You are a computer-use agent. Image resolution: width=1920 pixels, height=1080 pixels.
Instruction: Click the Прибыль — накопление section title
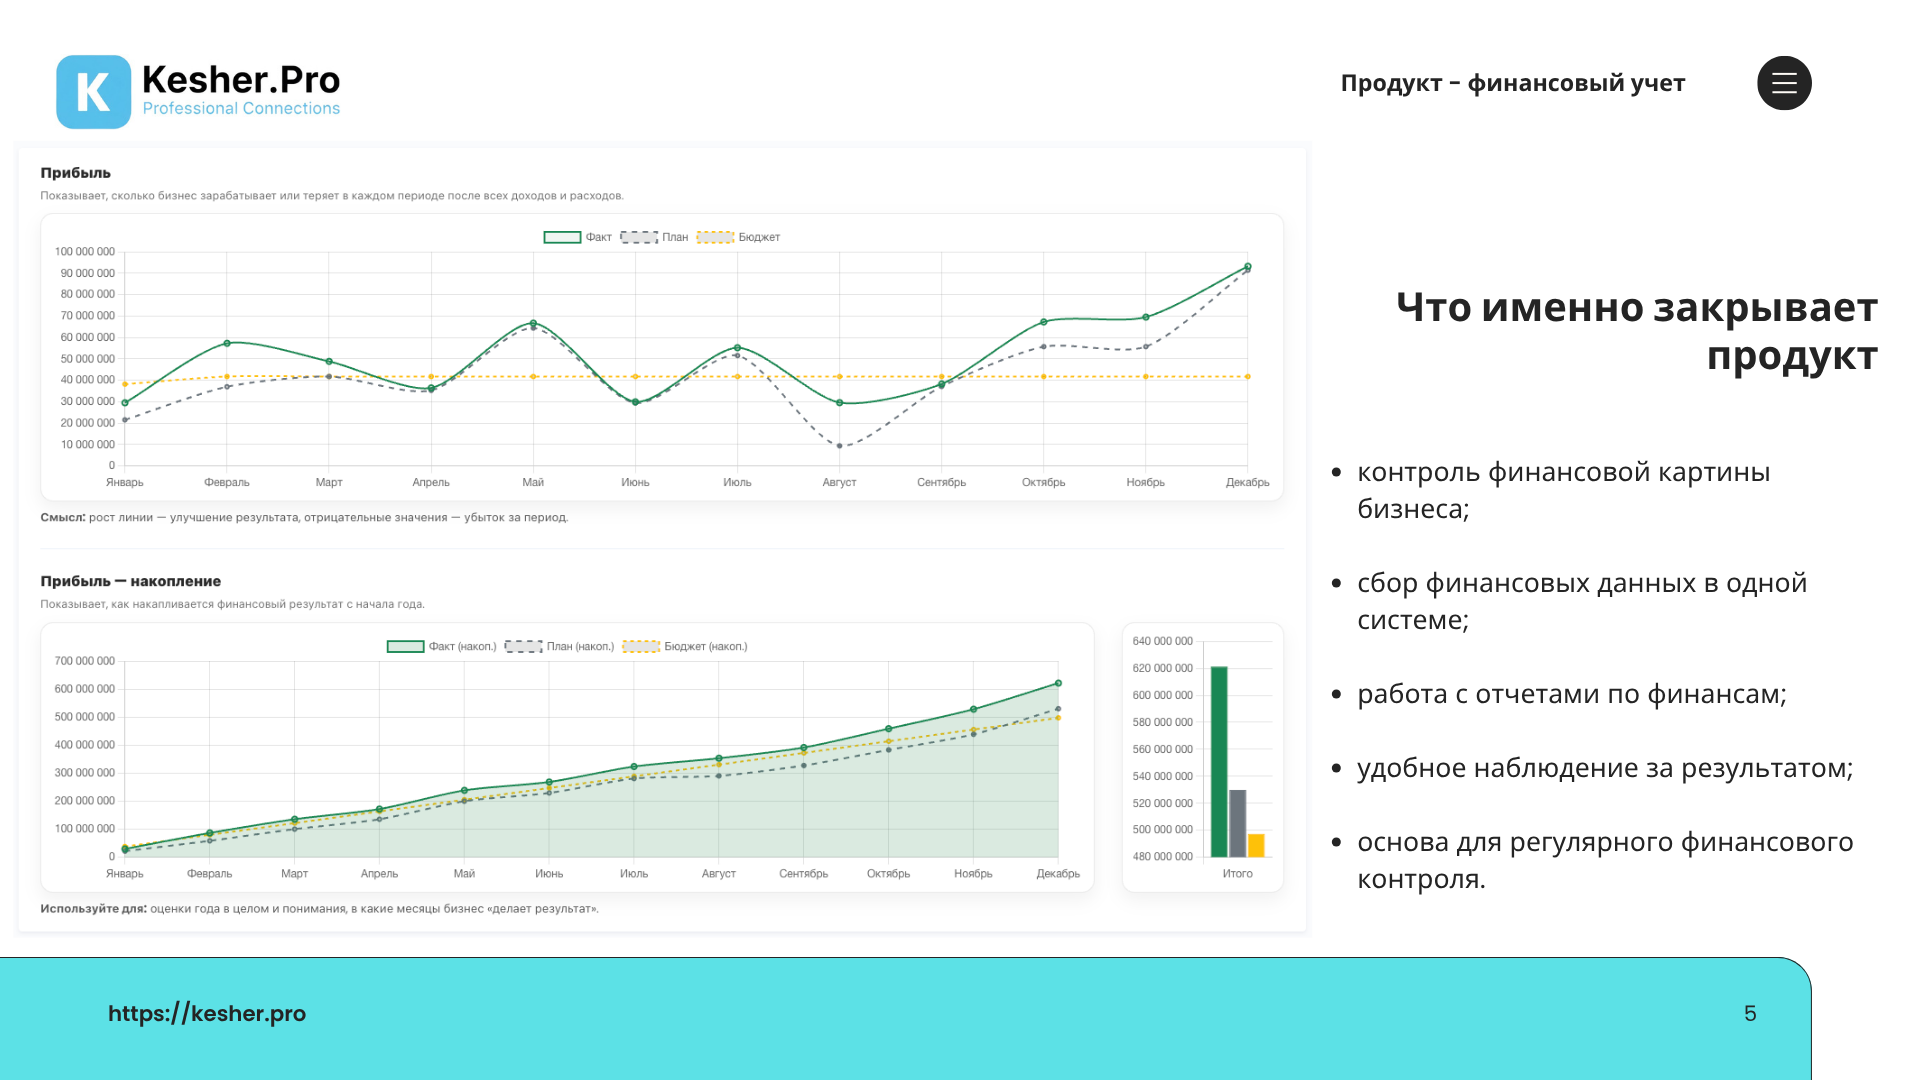pos(131,581)
